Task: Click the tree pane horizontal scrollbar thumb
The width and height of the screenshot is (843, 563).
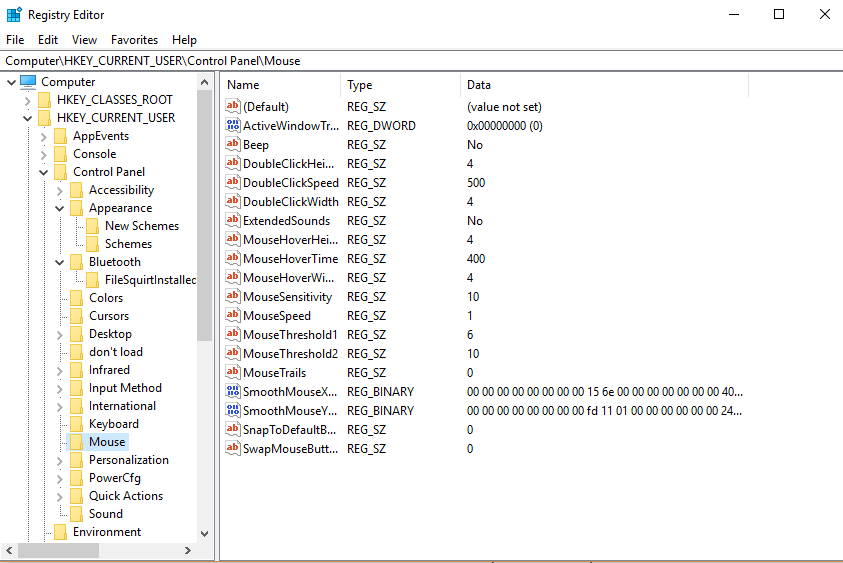Action: (58, 551)
